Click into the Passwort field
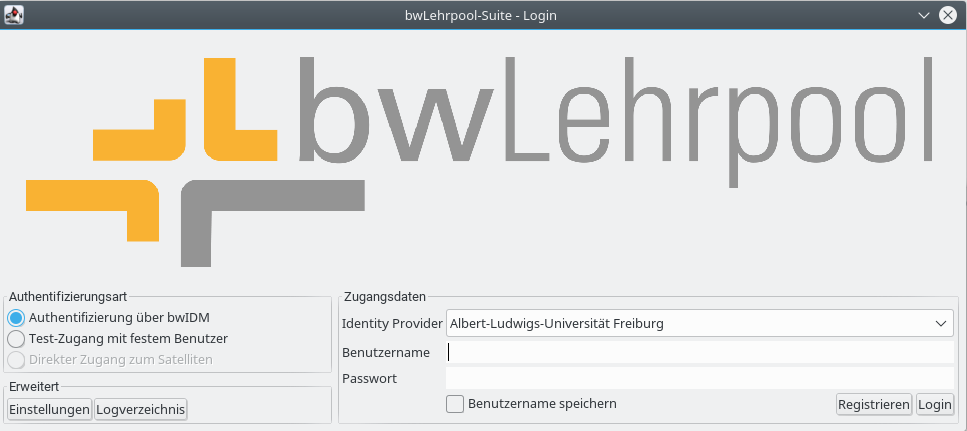 (699, 378)
